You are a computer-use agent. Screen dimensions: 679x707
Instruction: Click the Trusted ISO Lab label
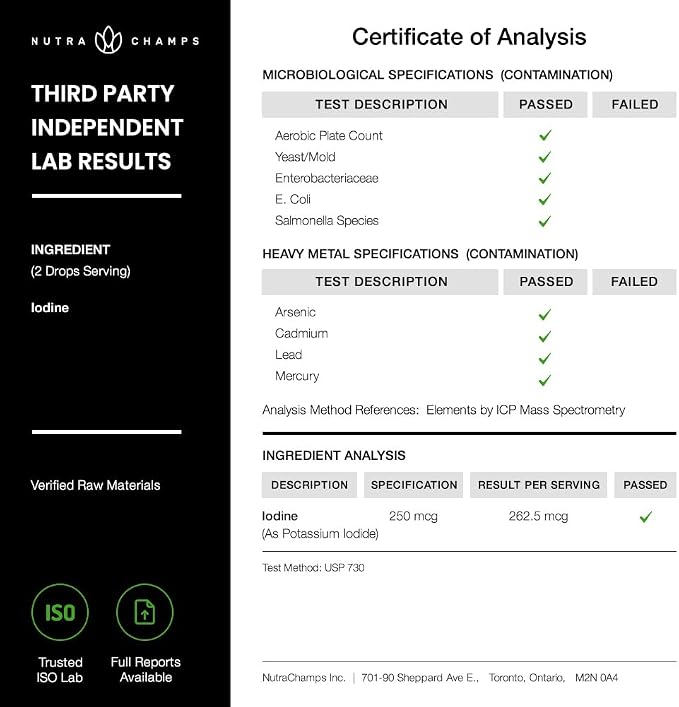[x=60, y=670]
